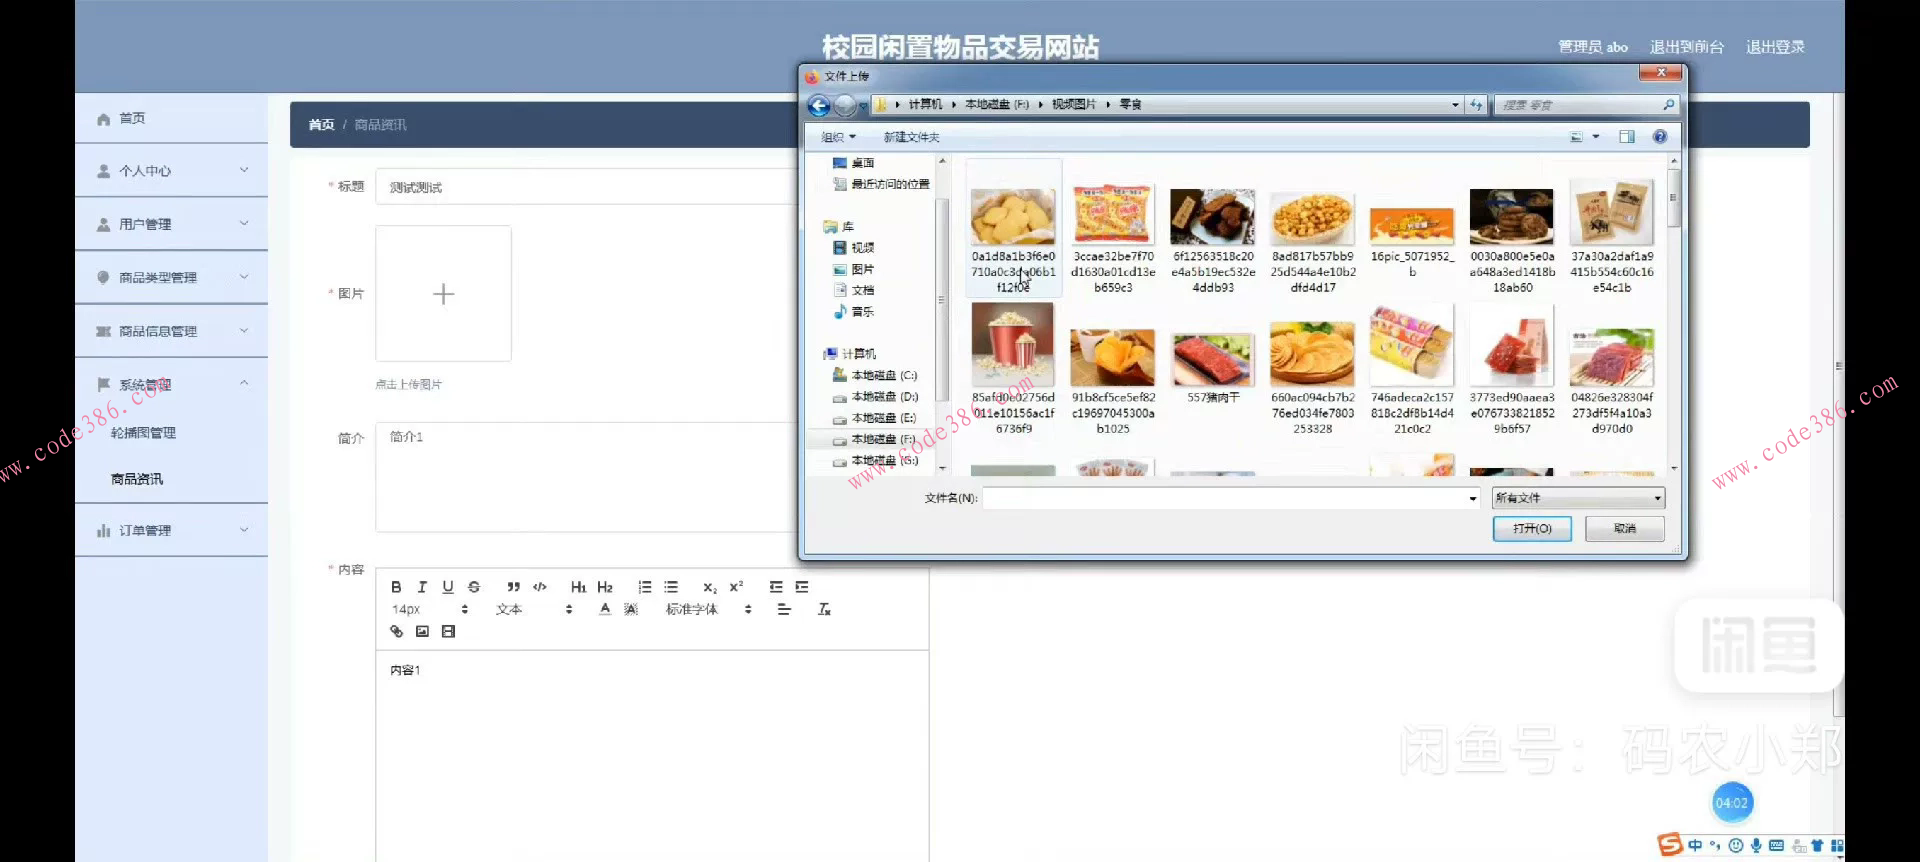Underline text with the U icon
Viewport: 1920px width, 862px height.
point(448,587)
